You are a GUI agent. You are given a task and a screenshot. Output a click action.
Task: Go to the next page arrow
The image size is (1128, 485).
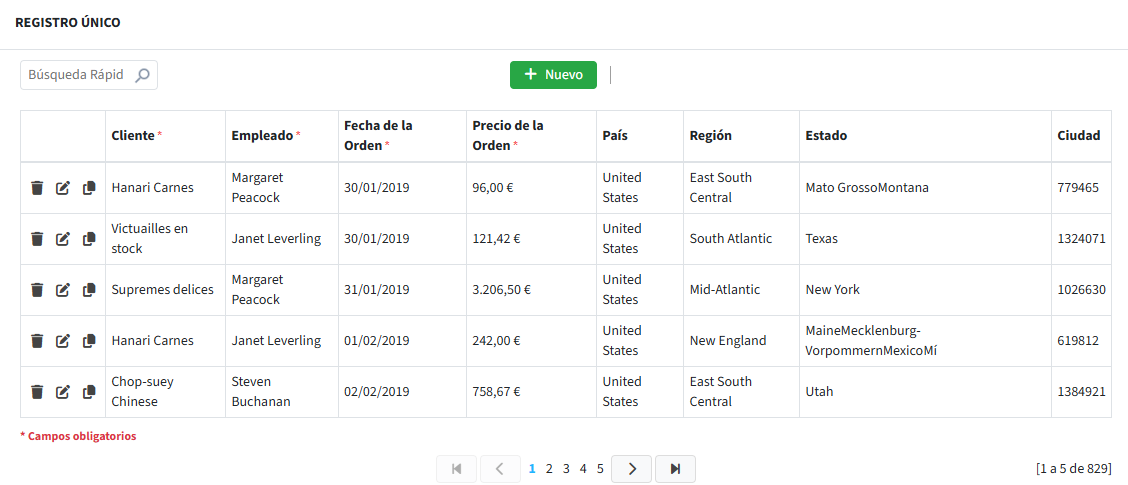click(631, 469)
